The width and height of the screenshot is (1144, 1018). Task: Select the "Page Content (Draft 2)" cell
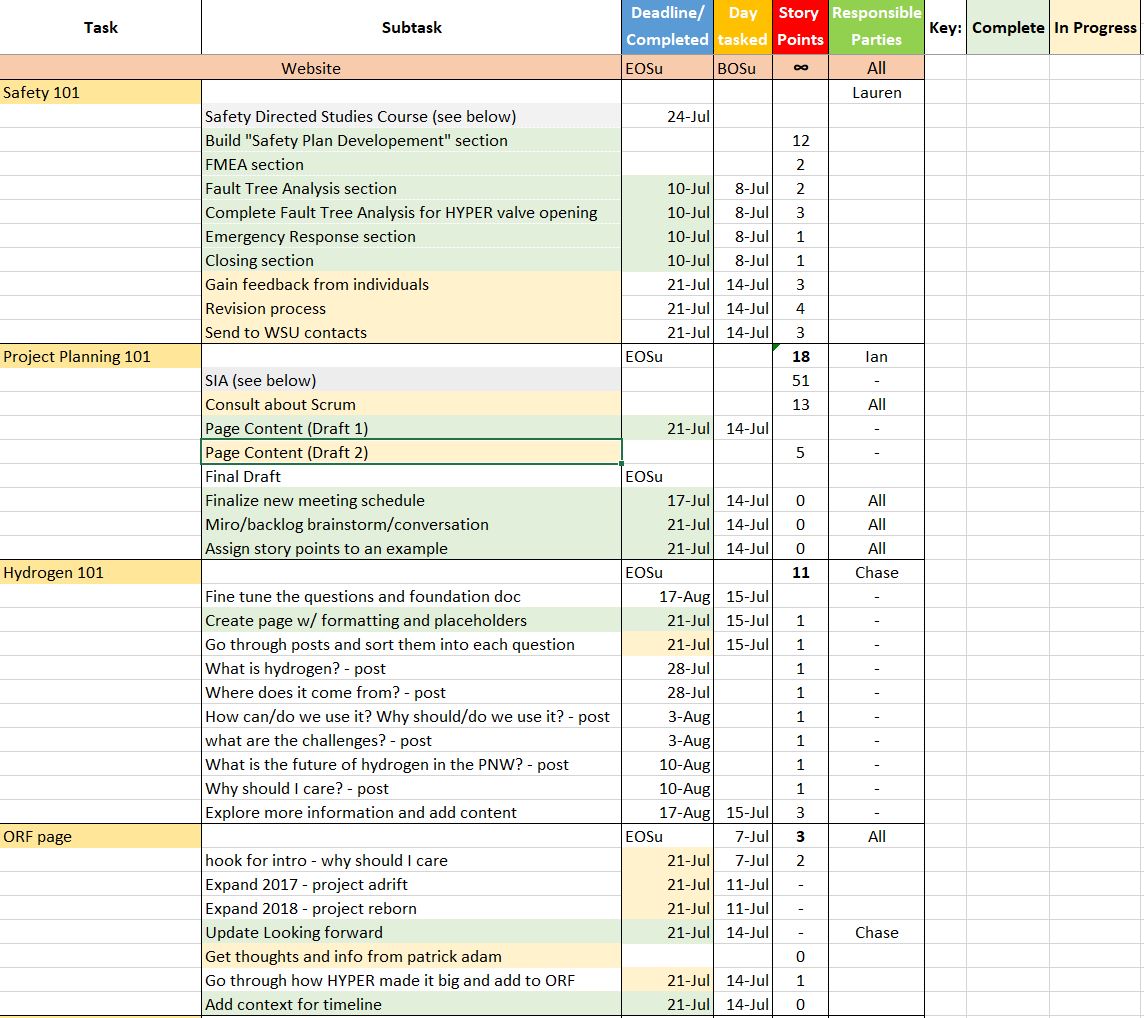(x=411, y=453)
